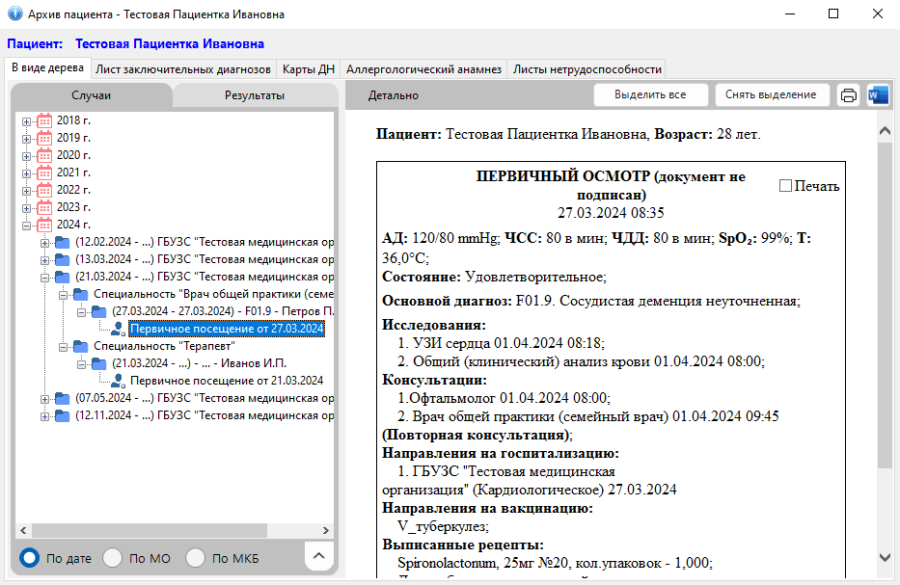The width and height of the screenshot is (900, 585).
Task: Collapse the "Врач общей практики" specialty node
Action: point(63,295)
